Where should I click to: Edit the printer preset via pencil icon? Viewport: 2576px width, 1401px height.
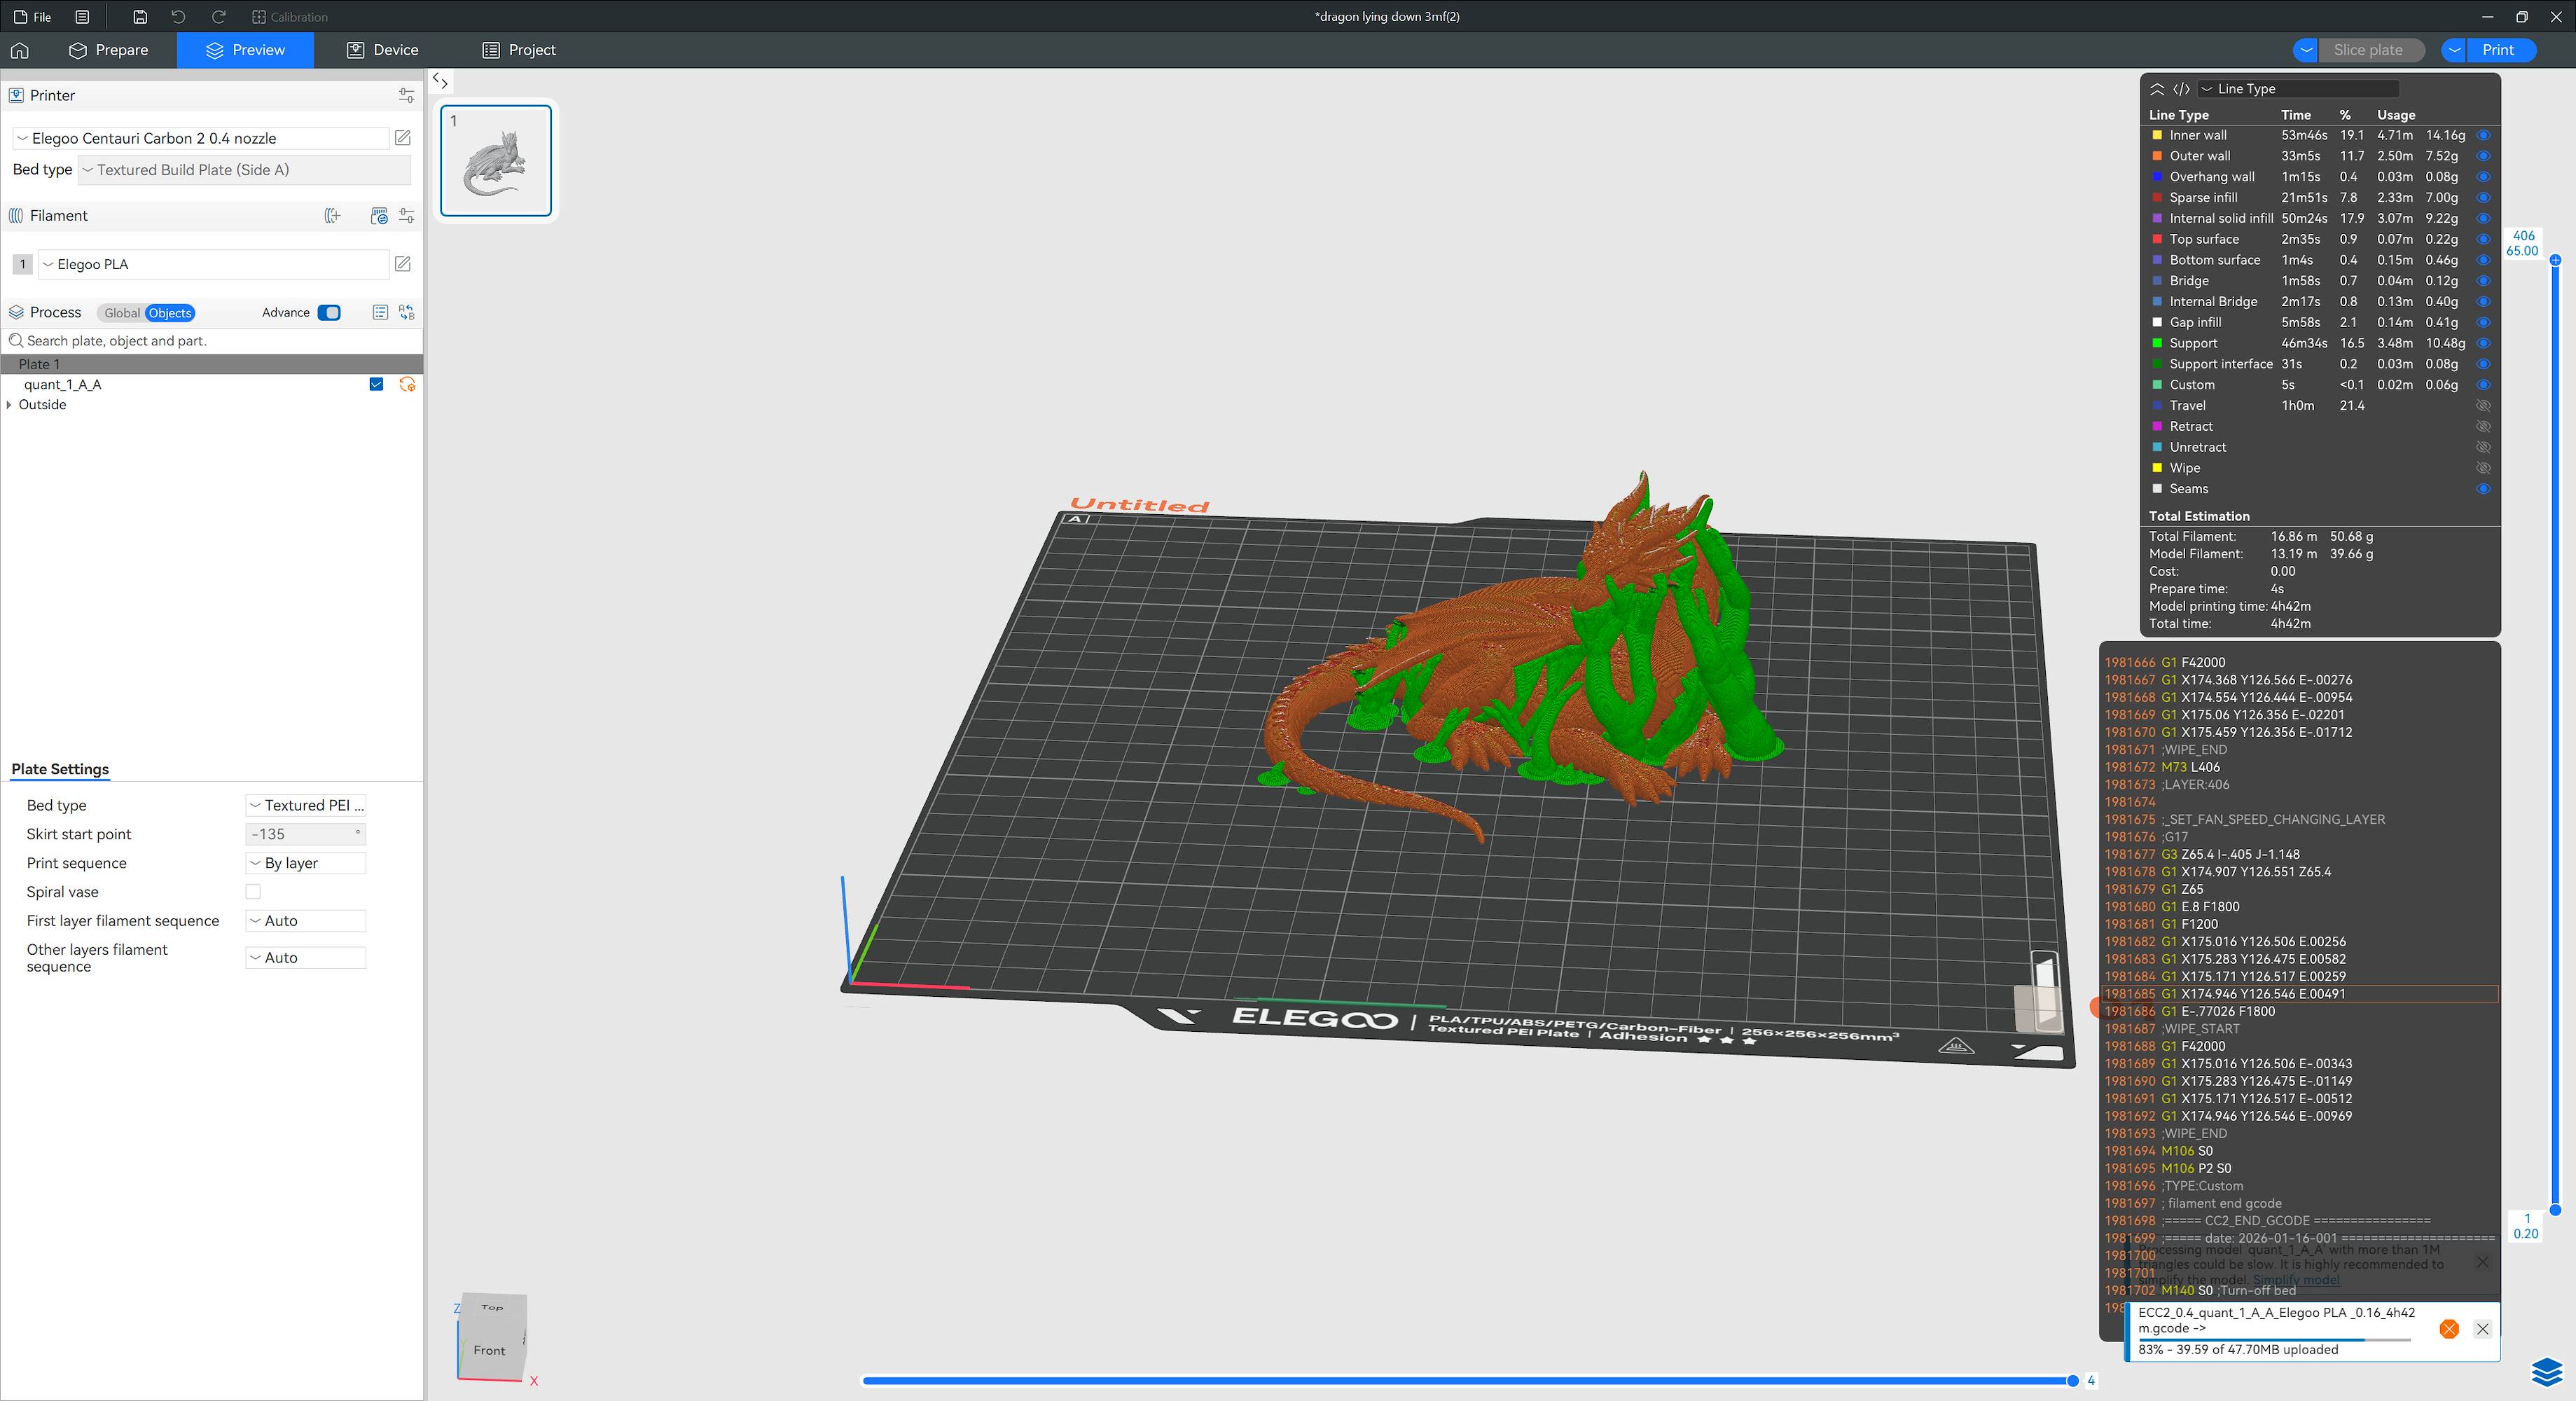point(403,138)
